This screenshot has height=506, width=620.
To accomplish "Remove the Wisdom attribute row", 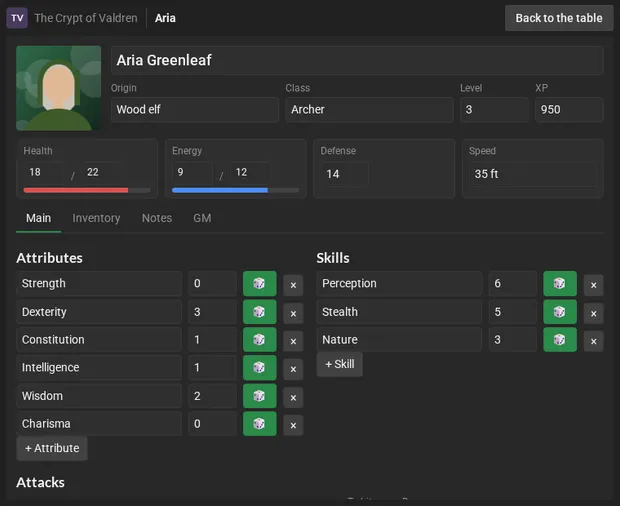I will pyautogui.click(x=293, y=397).
